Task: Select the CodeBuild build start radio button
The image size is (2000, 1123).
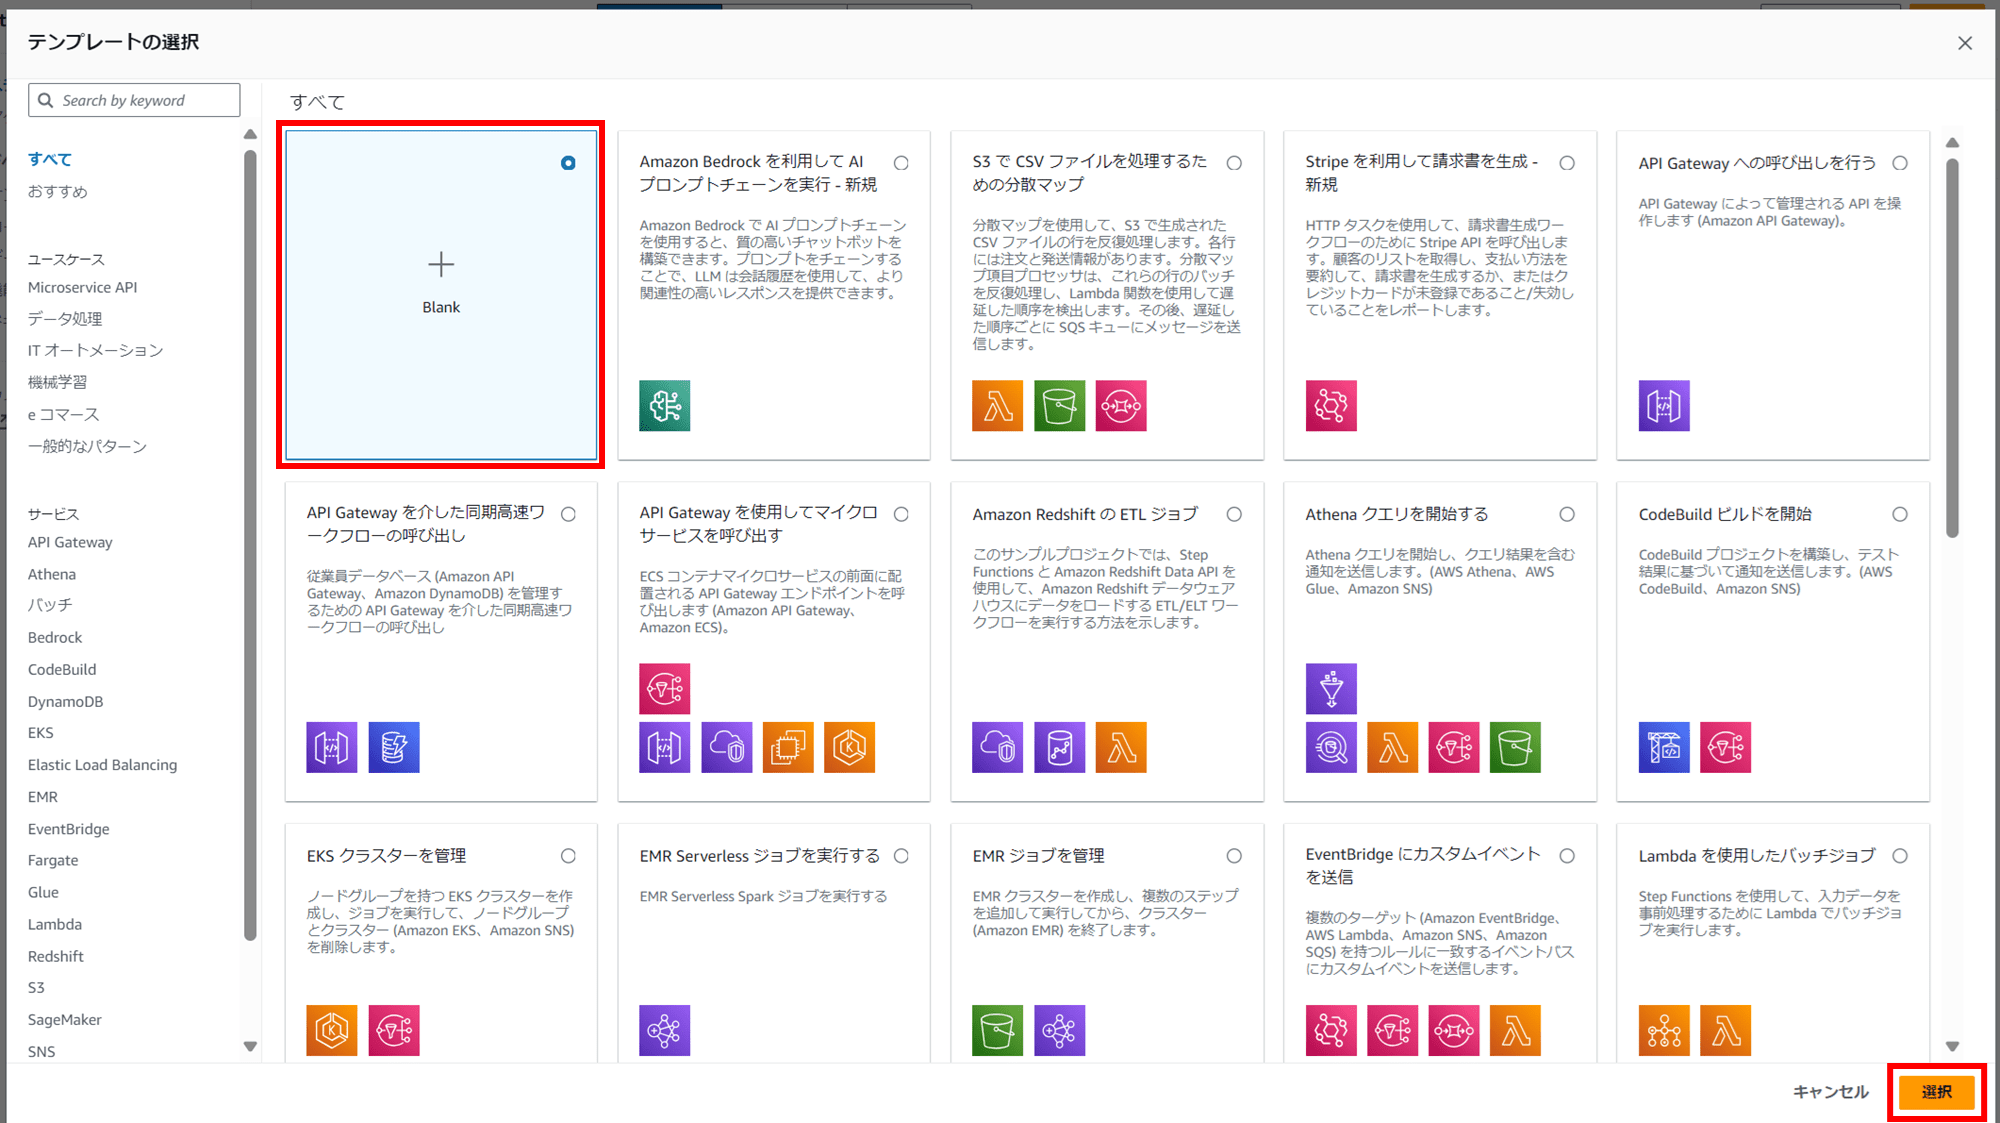Action: 1900,514
